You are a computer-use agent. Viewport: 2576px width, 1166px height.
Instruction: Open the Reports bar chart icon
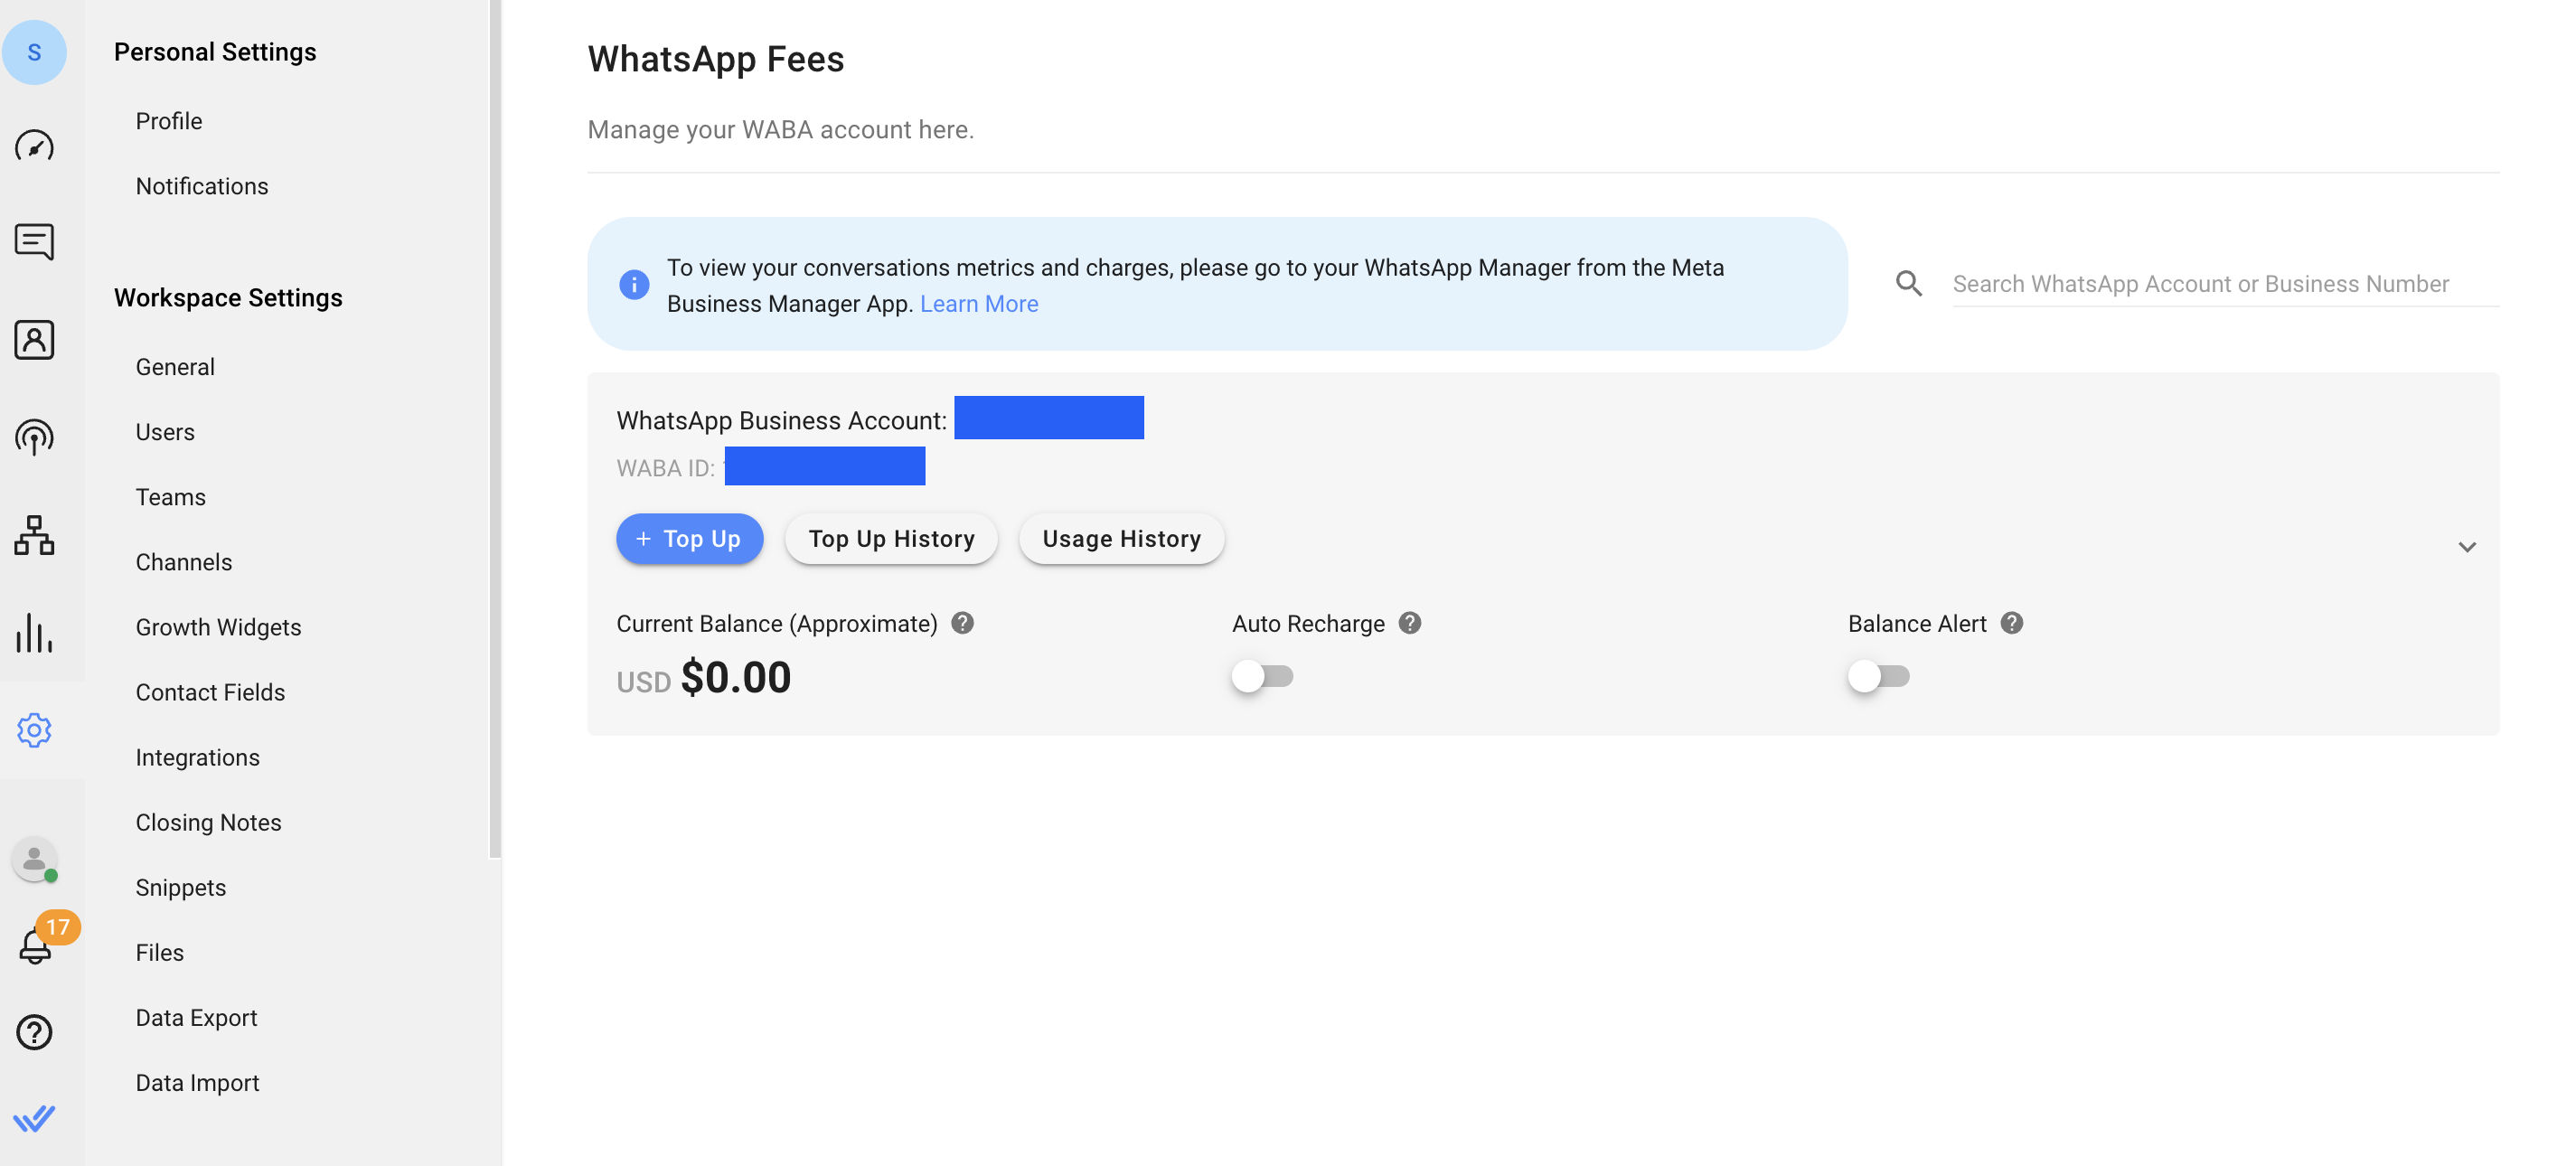[34, 633]
